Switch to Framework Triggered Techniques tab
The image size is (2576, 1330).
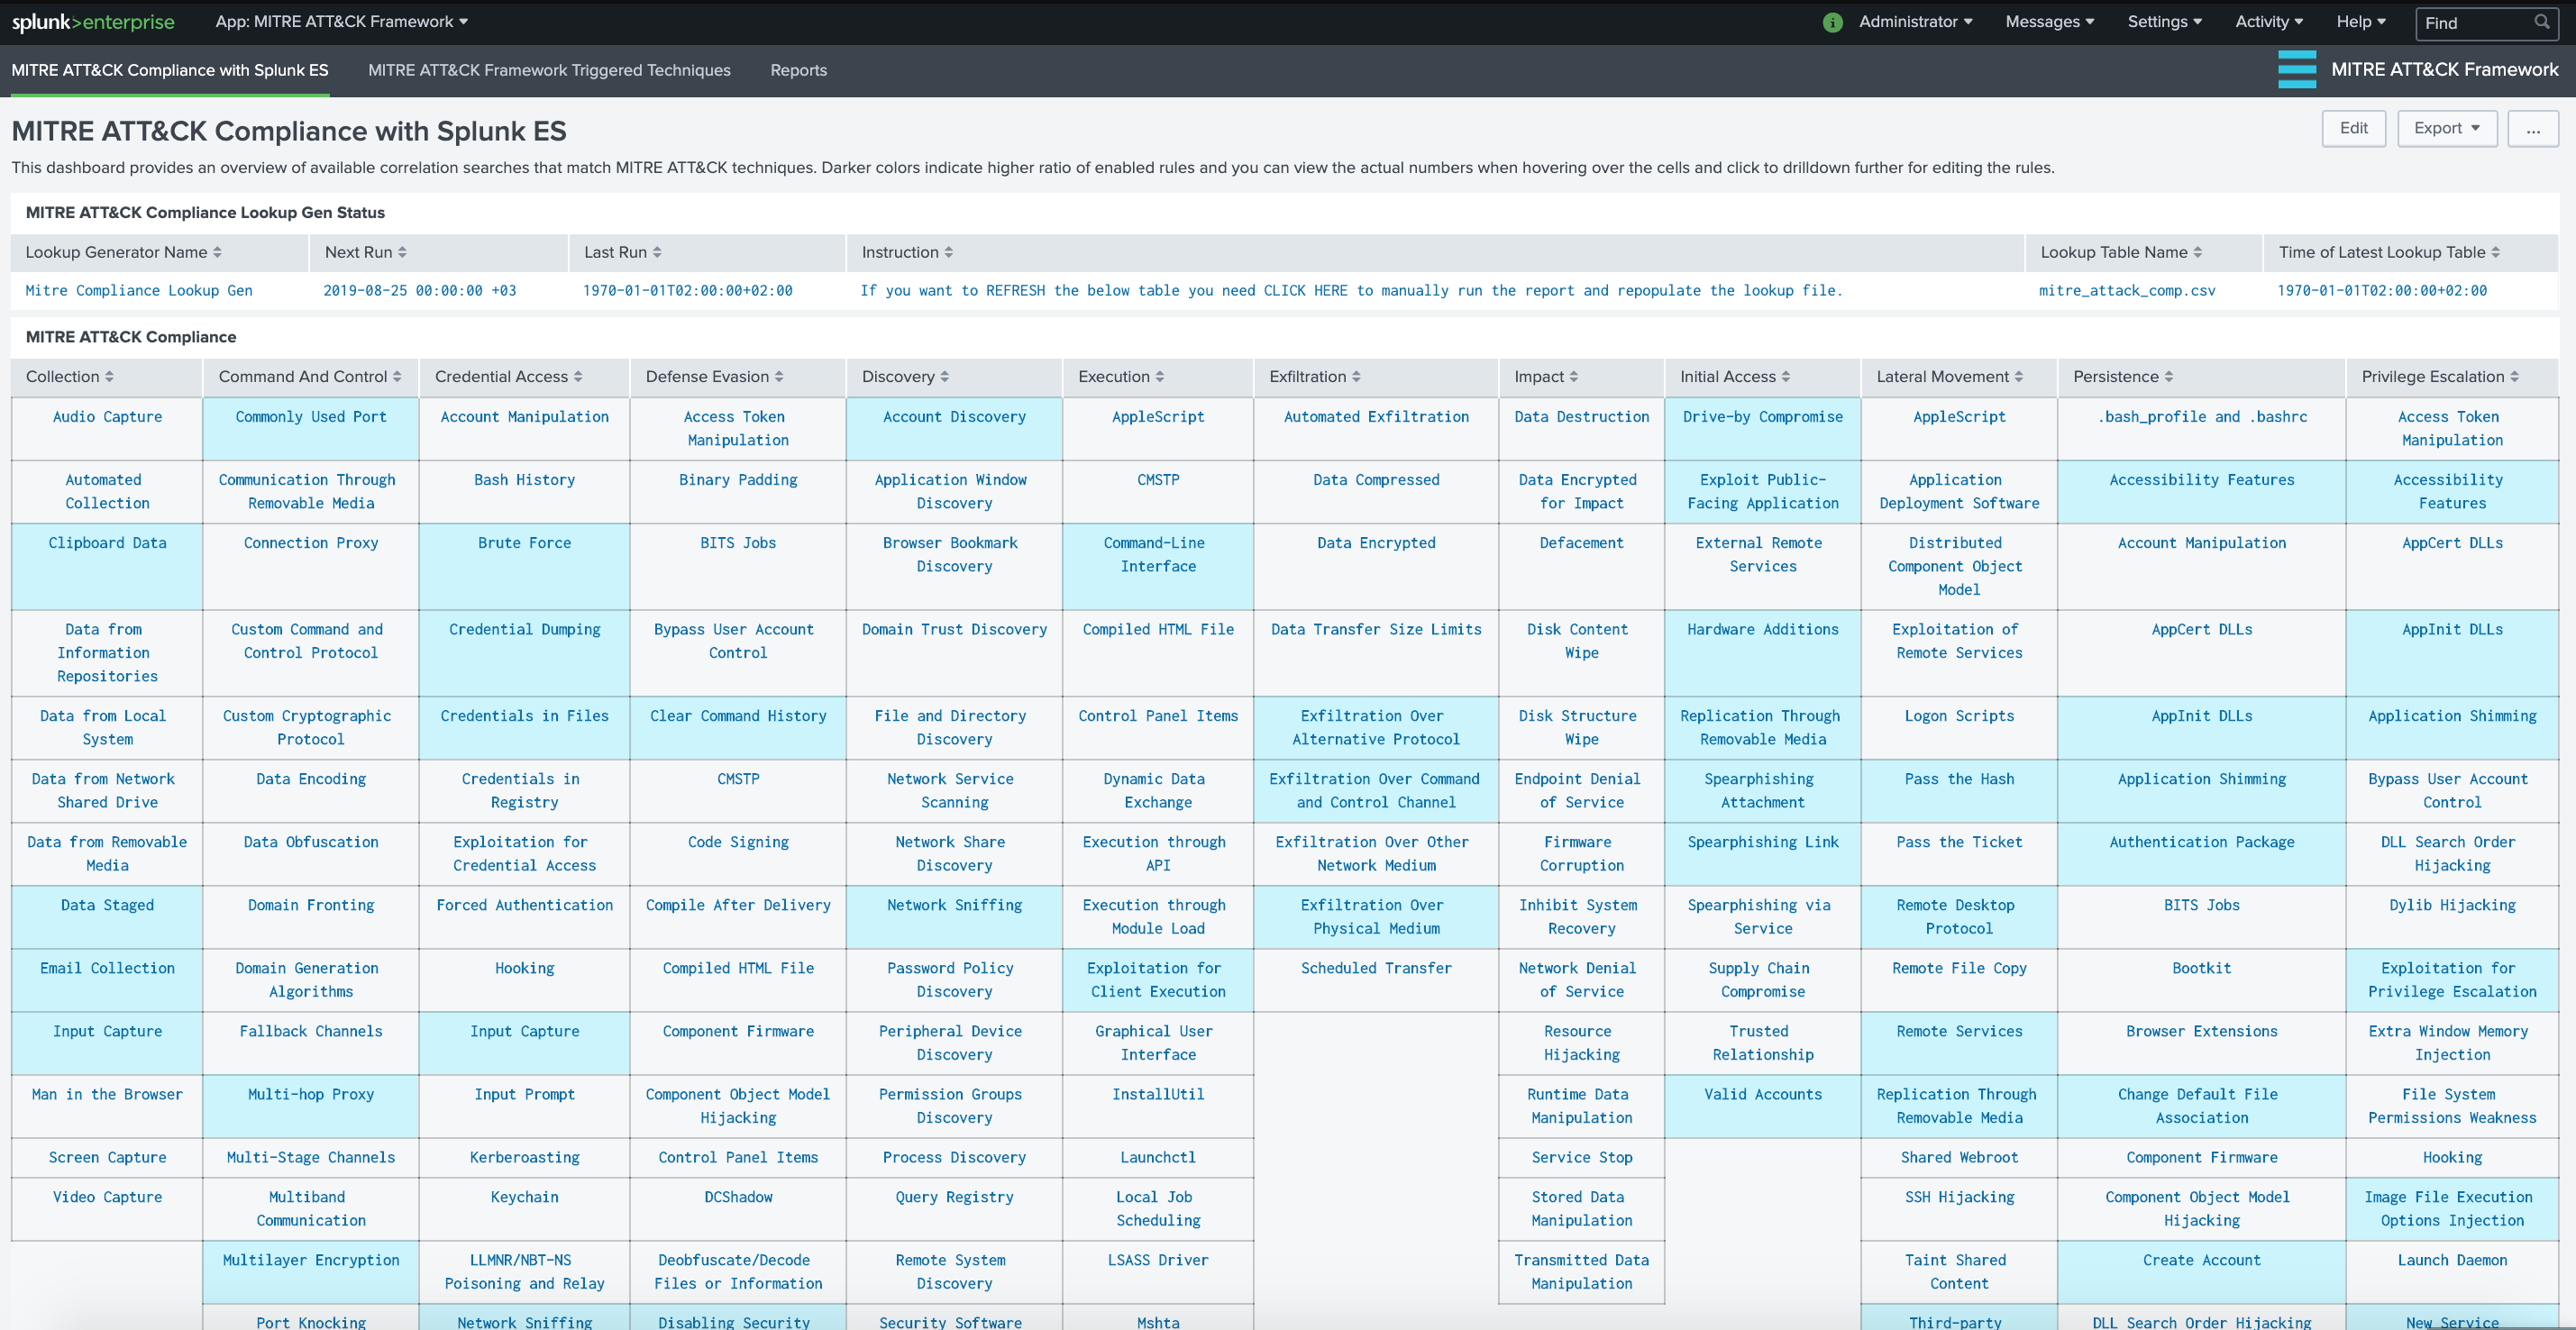click(x=549, y=70)
